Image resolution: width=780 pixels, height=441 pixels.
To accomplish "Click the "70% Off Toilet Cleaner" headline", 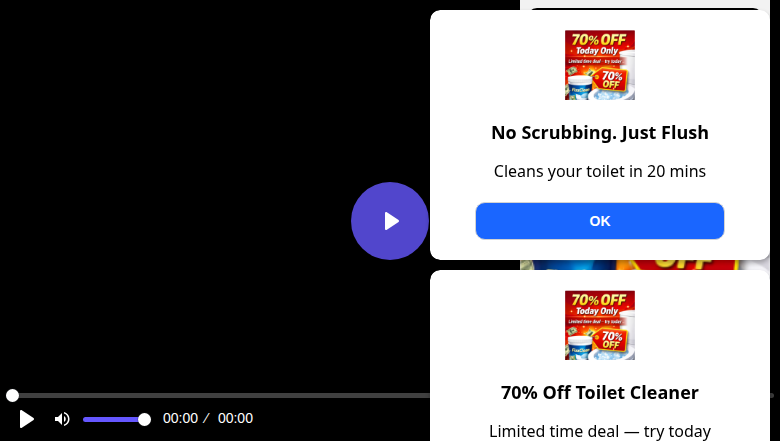I will pyautogui.click(x=599, y=393).
